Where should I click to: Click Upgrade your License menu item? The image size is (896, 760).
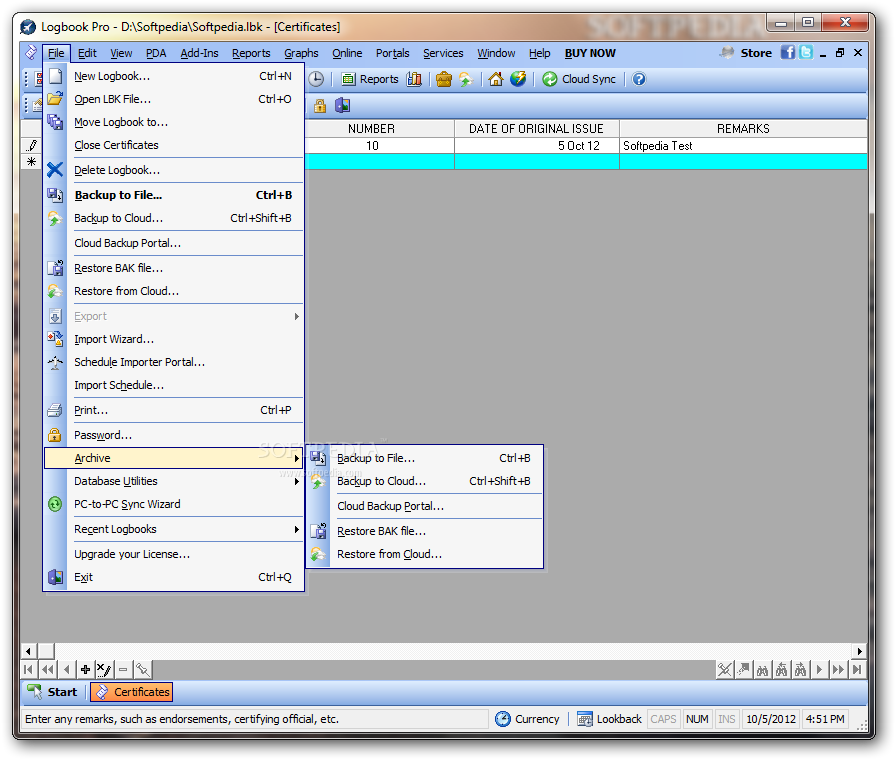click(173, 555)
